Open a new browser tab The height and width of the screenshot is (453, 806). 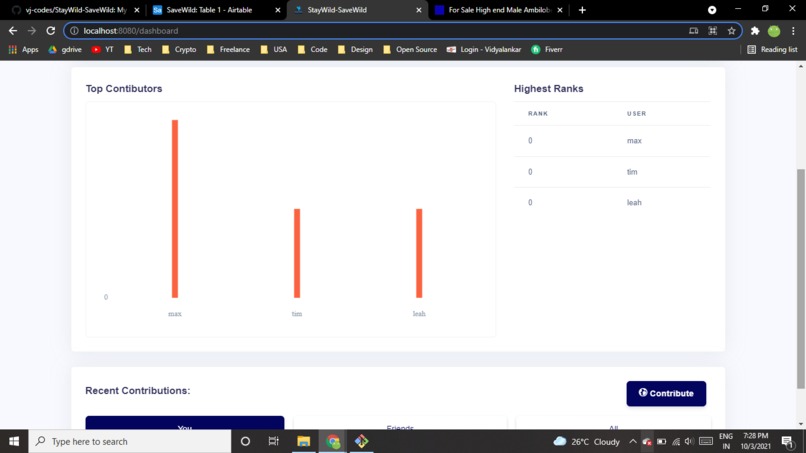(582, 10)
